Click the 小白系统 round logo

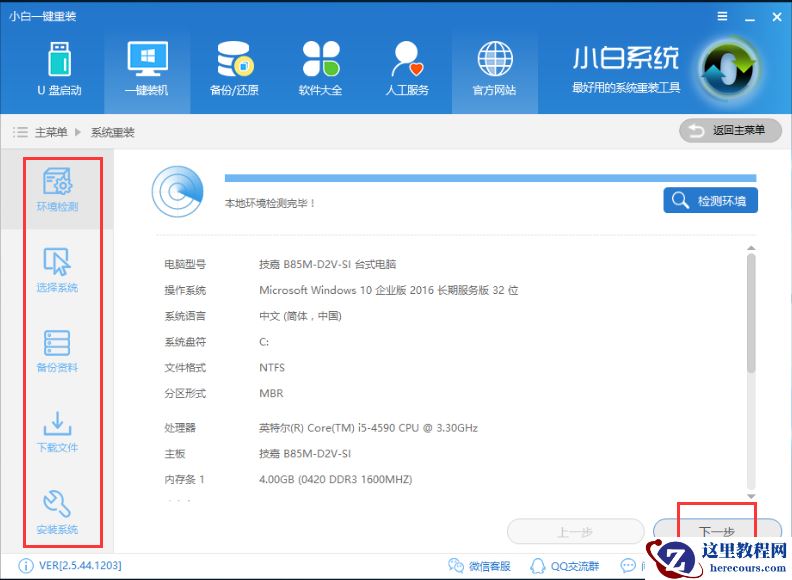tap(728, 68)
